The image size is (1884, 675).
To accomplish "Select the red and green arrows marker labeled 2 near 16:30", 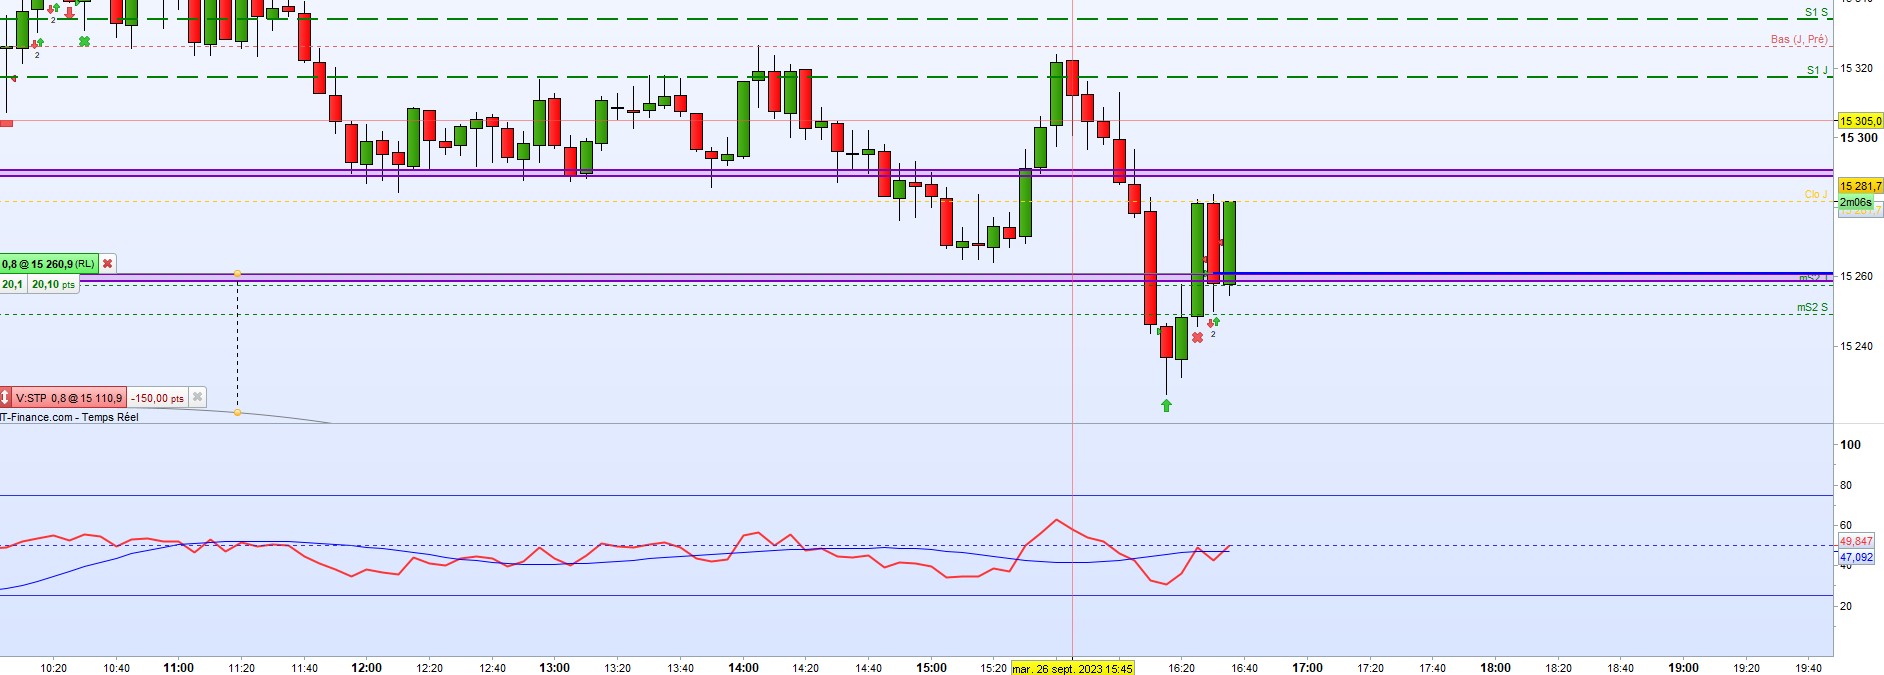I will point(1213,324).
